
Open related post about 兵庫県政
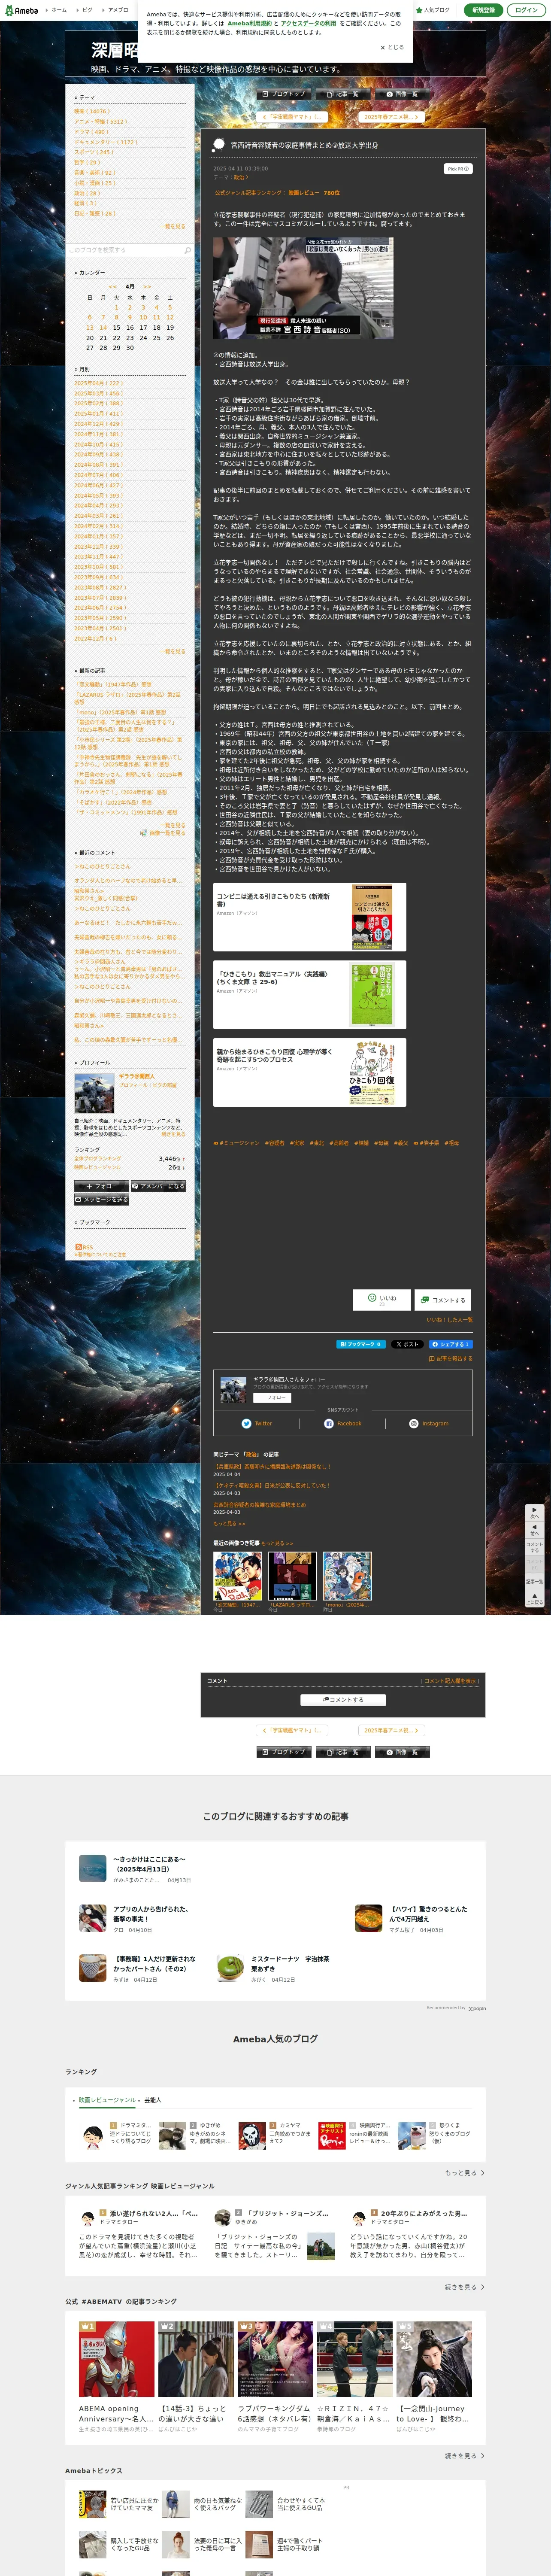point(272,1467)
